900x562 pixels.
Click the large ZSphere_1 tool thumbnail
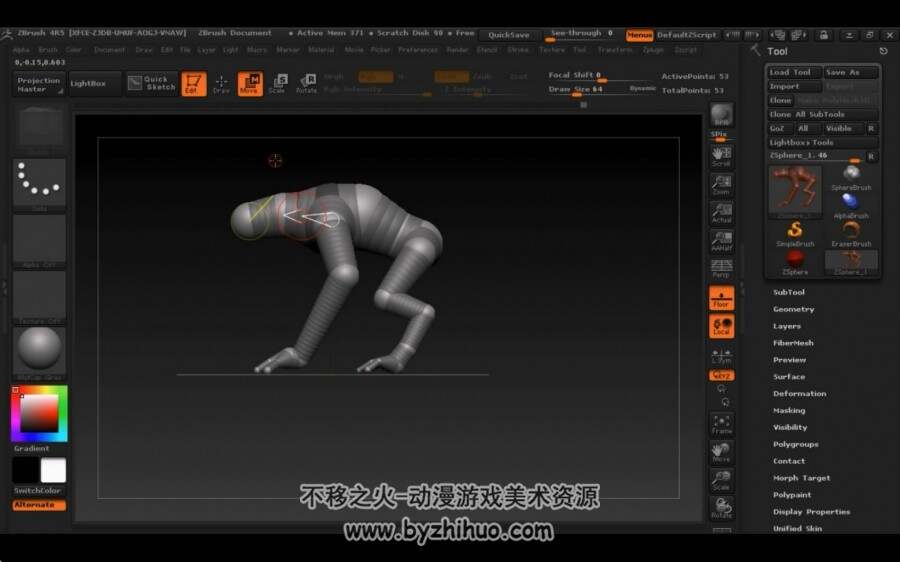[x=795, y=192]
